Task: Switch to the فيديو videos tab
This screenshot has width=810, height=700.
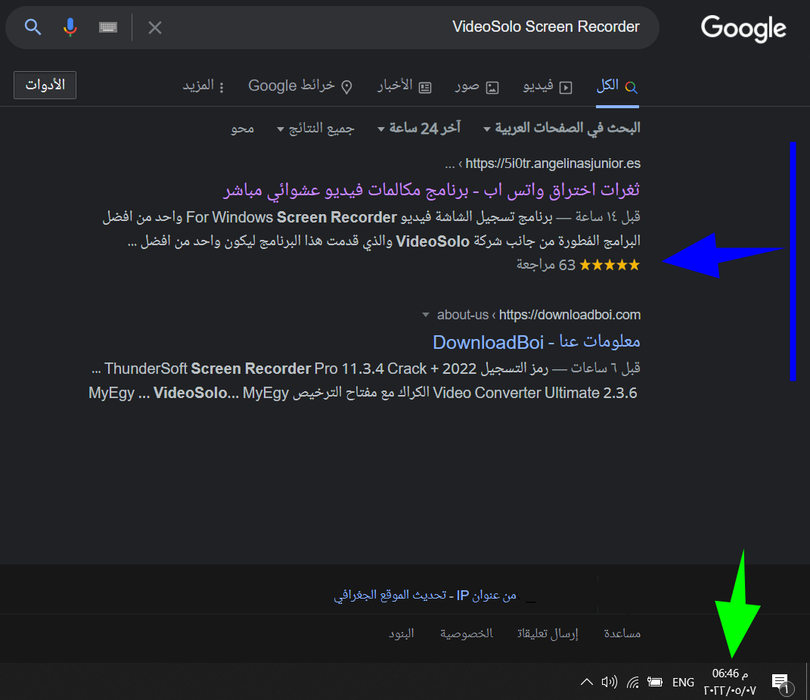Action: [x=548, y=86]
